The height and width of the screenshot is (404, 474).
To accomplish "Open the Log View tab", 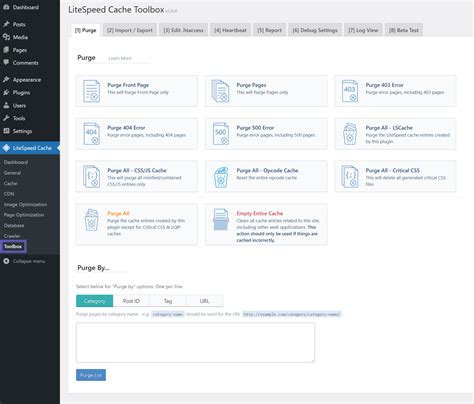I will 363,30.
